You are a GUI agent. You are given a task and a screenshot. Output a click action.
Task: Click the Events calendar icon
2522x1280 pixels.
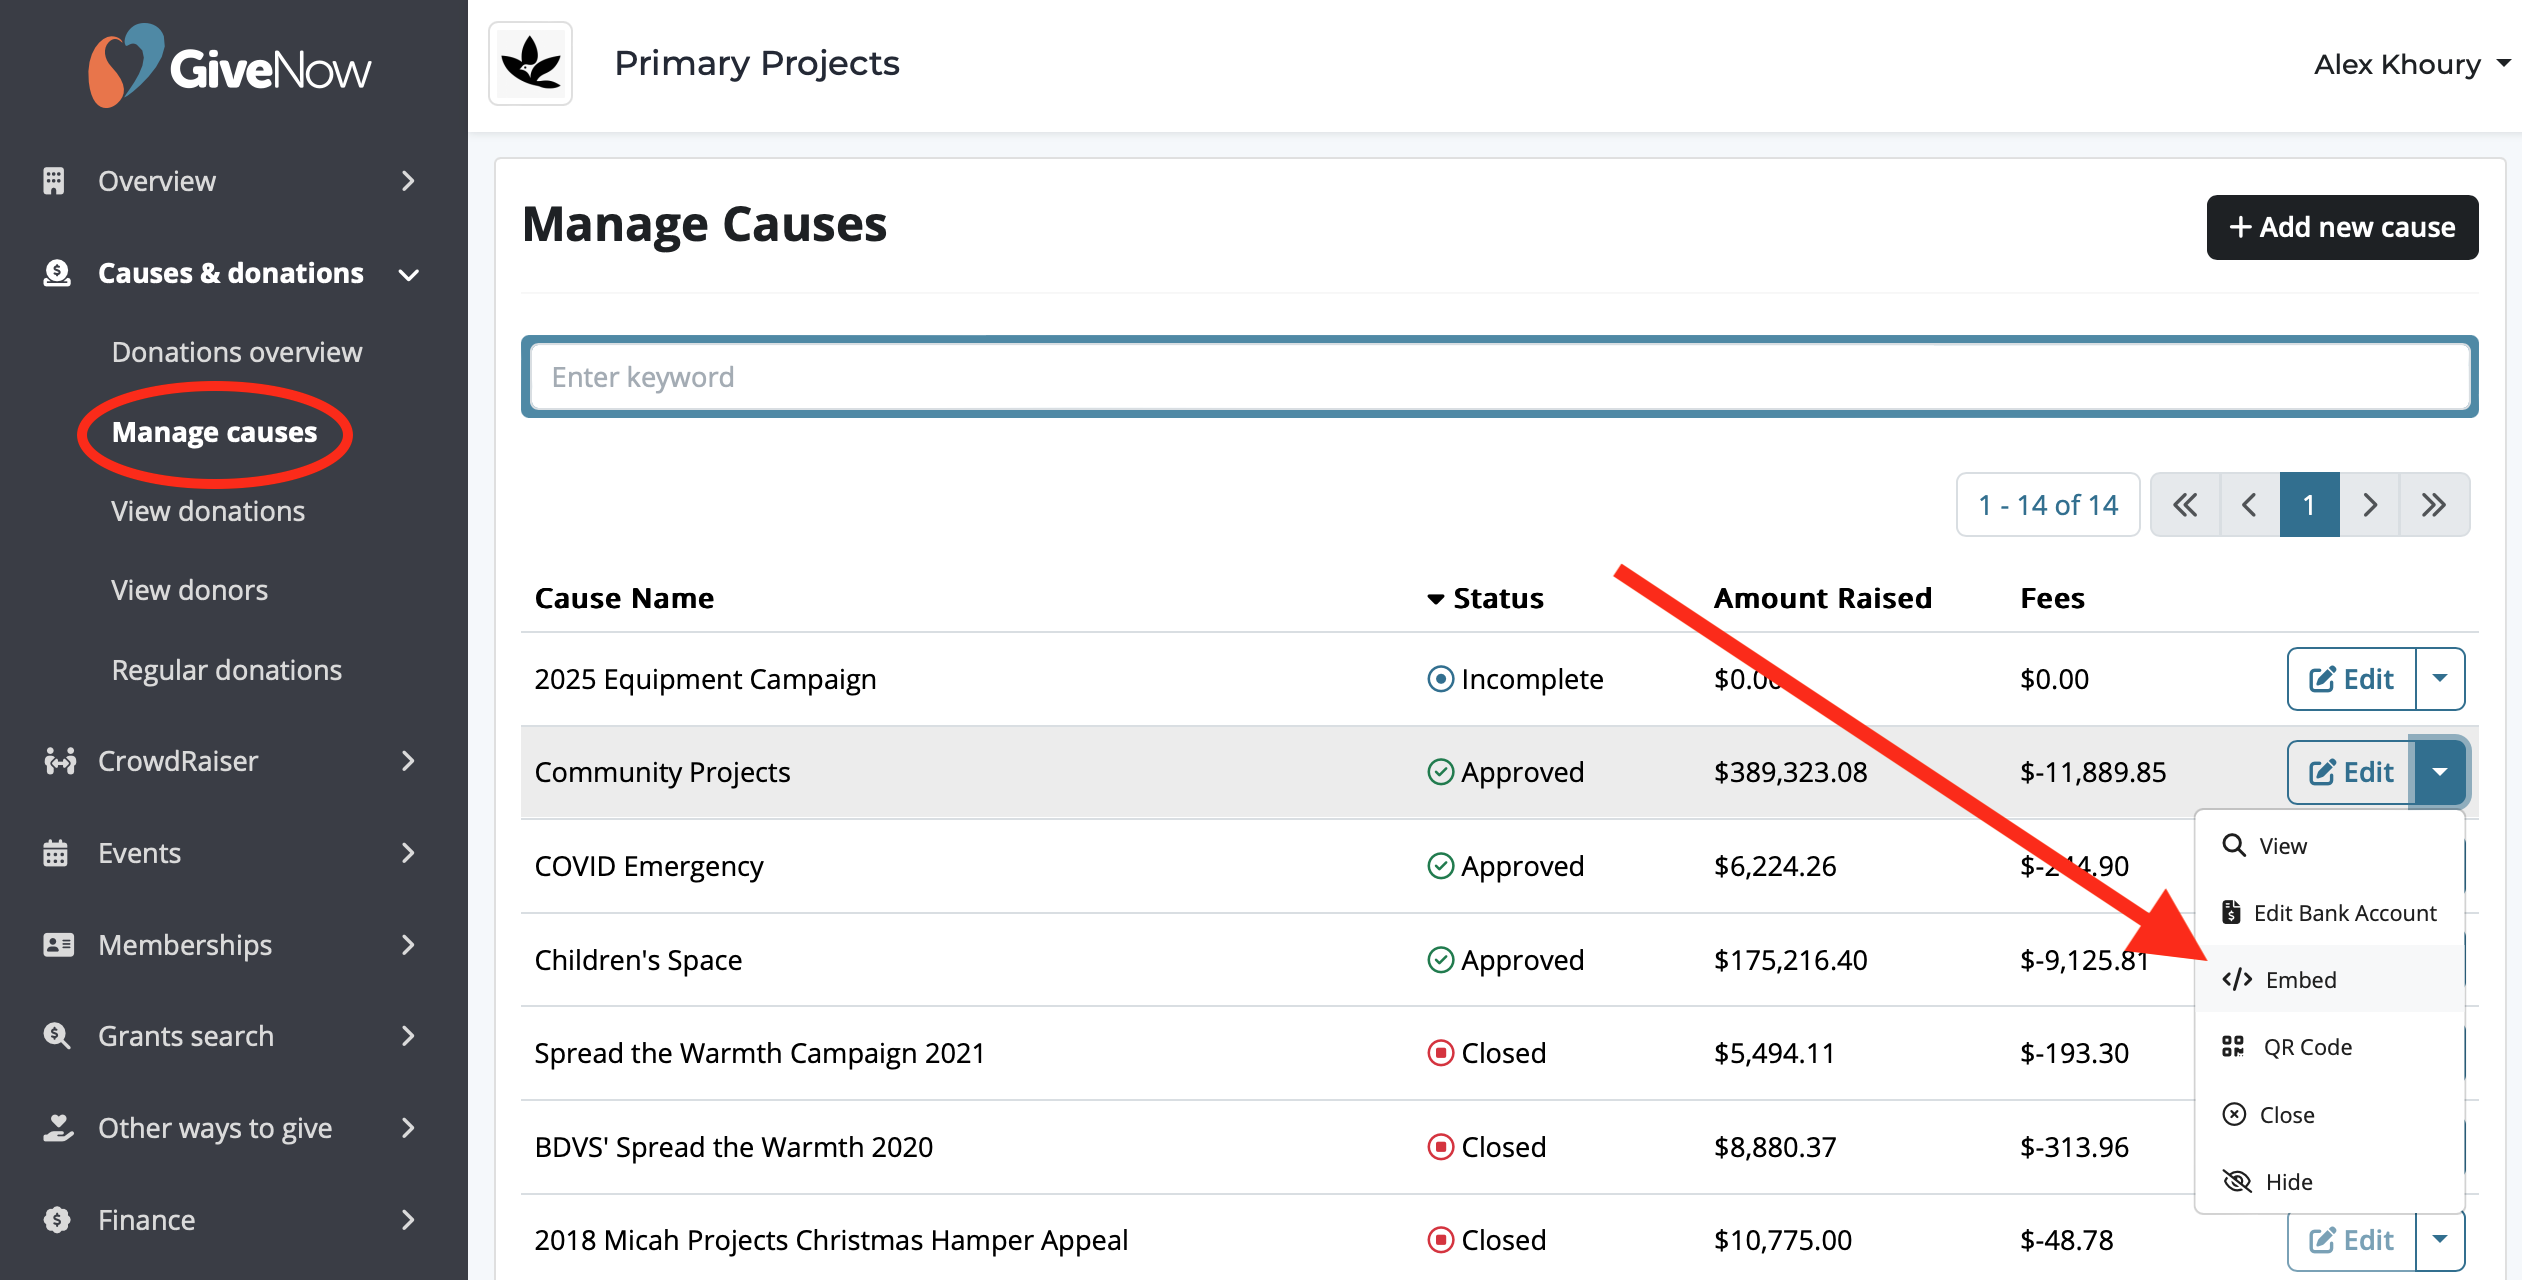tap(56, 853)
